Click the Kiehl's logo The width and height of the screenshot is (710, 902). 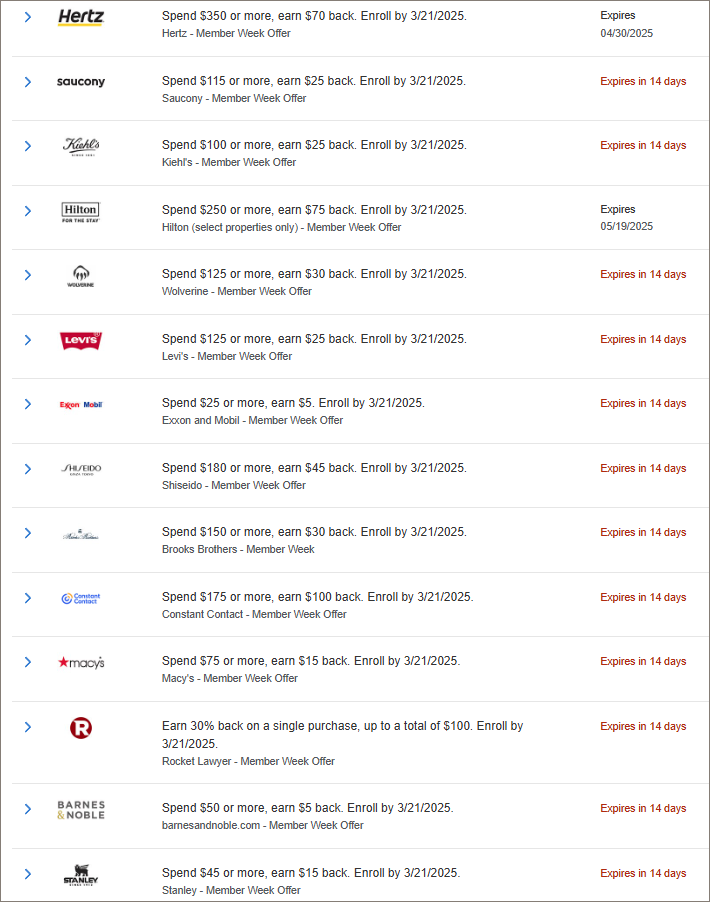(81, 146)
